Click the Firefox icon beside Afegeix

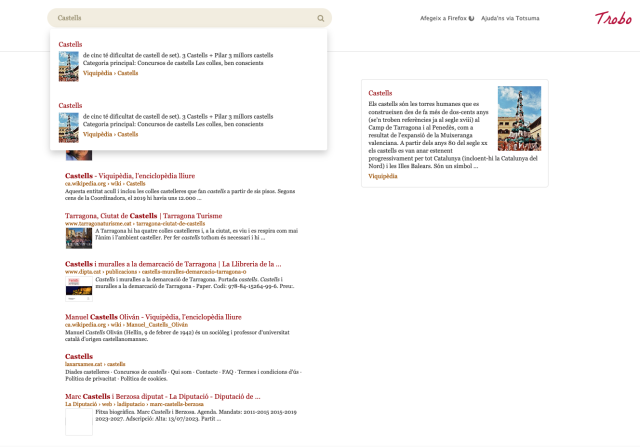click(x=471, y=18)
